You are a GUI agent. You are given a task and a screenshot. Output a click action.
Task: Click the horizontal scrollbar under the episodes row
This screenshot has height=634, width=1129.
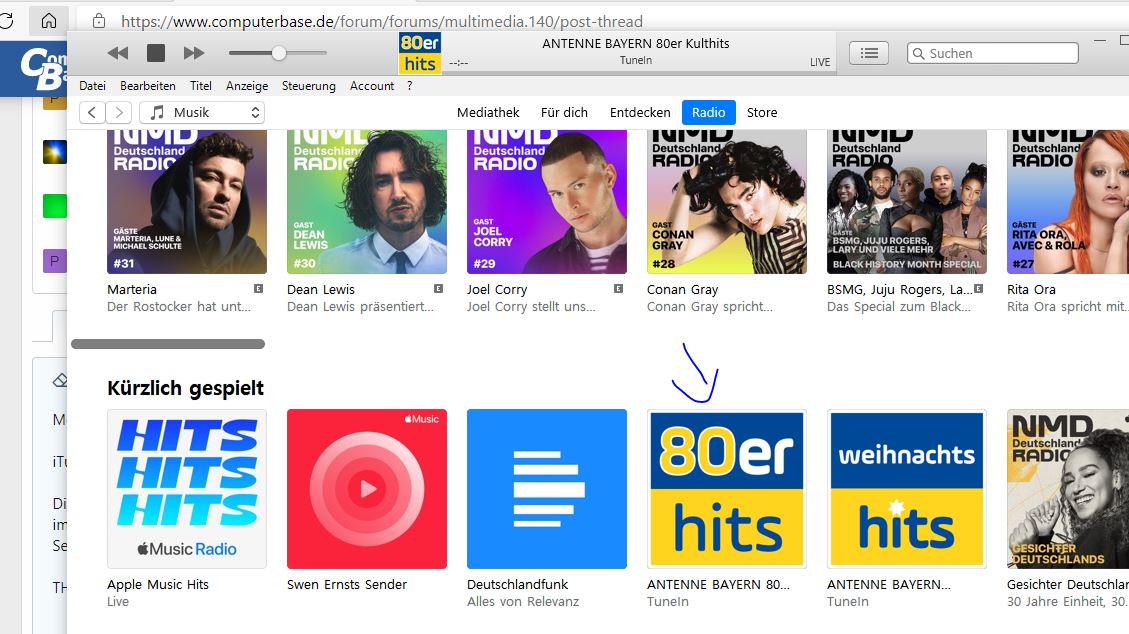[168, 344]
